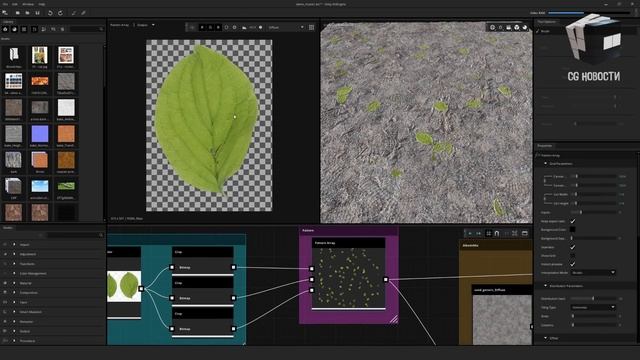Collapse the Grid Parameters section
640x360 pixels.
[546, 164]
